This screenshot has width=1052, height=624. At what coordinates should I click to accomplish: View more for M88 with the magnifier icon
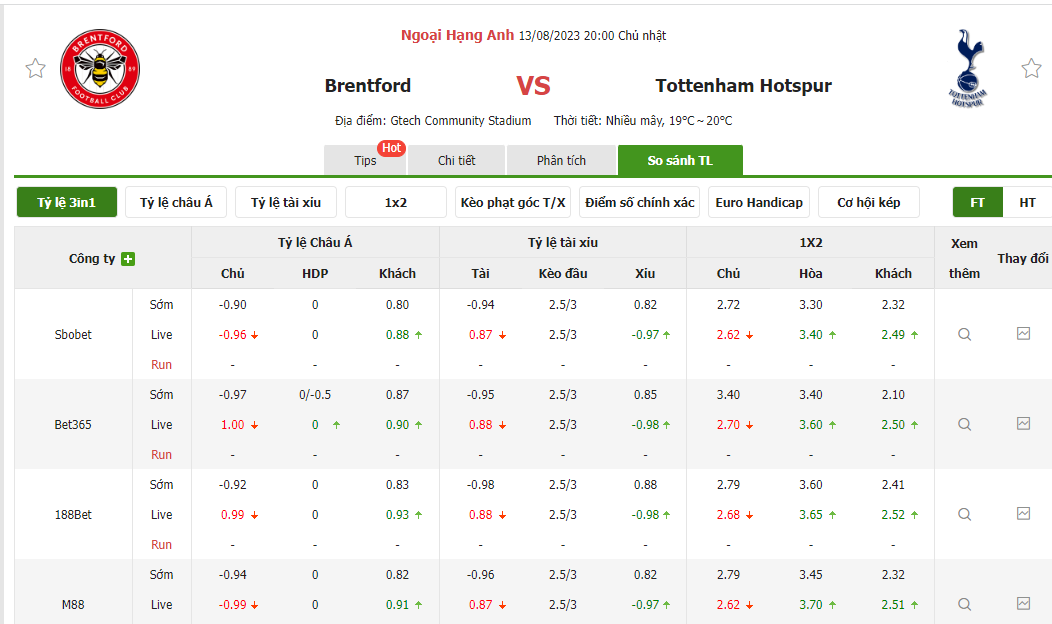964,604
